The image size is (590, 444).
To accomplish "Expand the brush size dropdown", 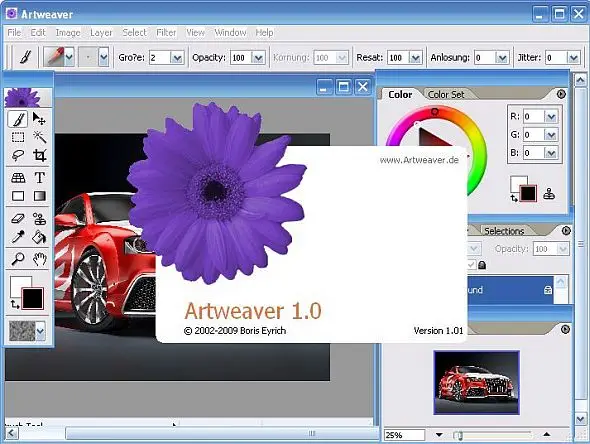I will click(177, 58).
